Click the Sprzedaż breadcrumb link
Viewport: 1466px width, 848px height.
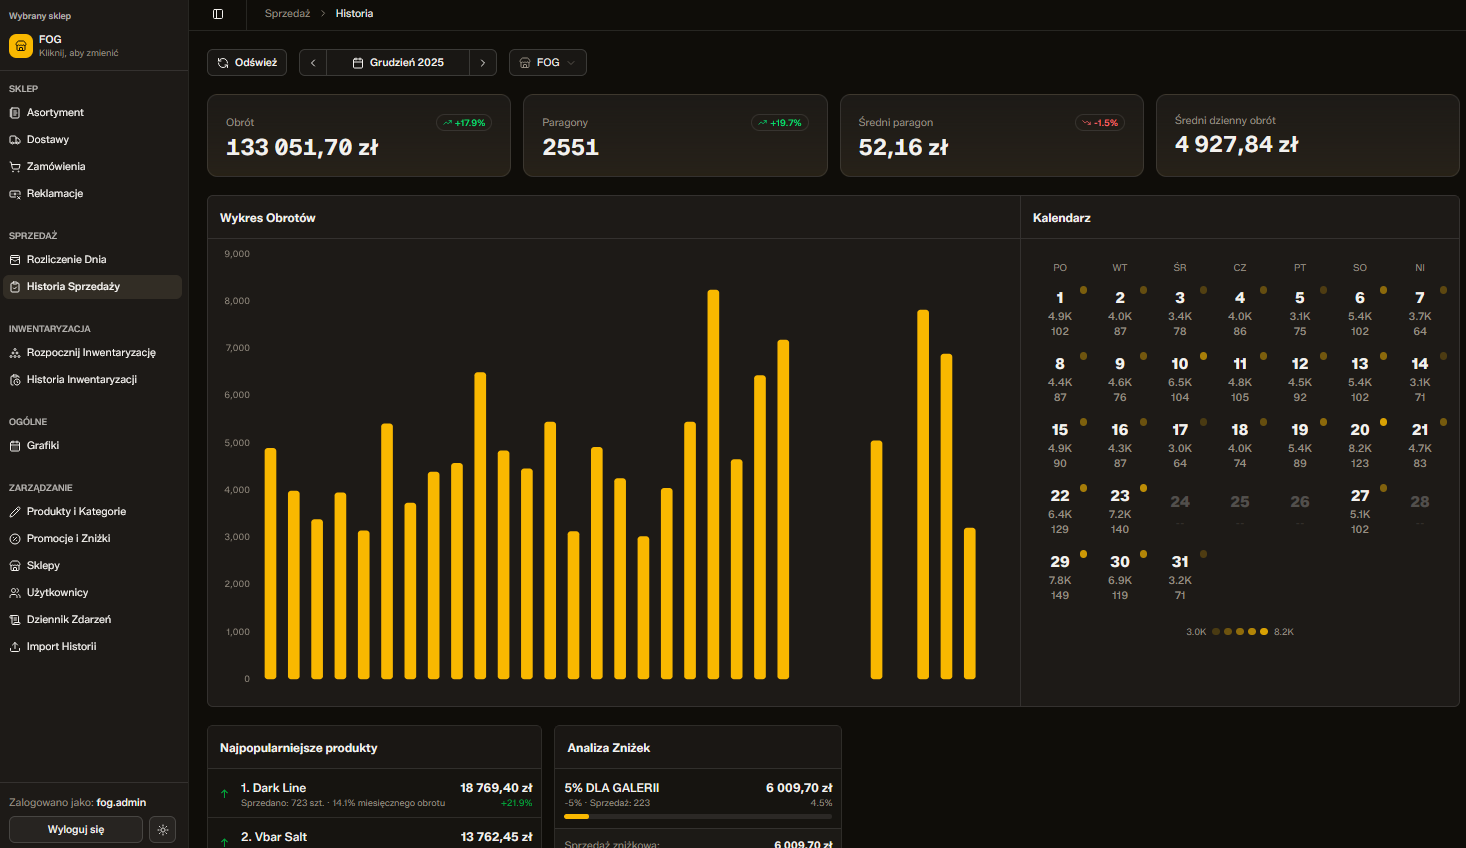tap(287, 14)
